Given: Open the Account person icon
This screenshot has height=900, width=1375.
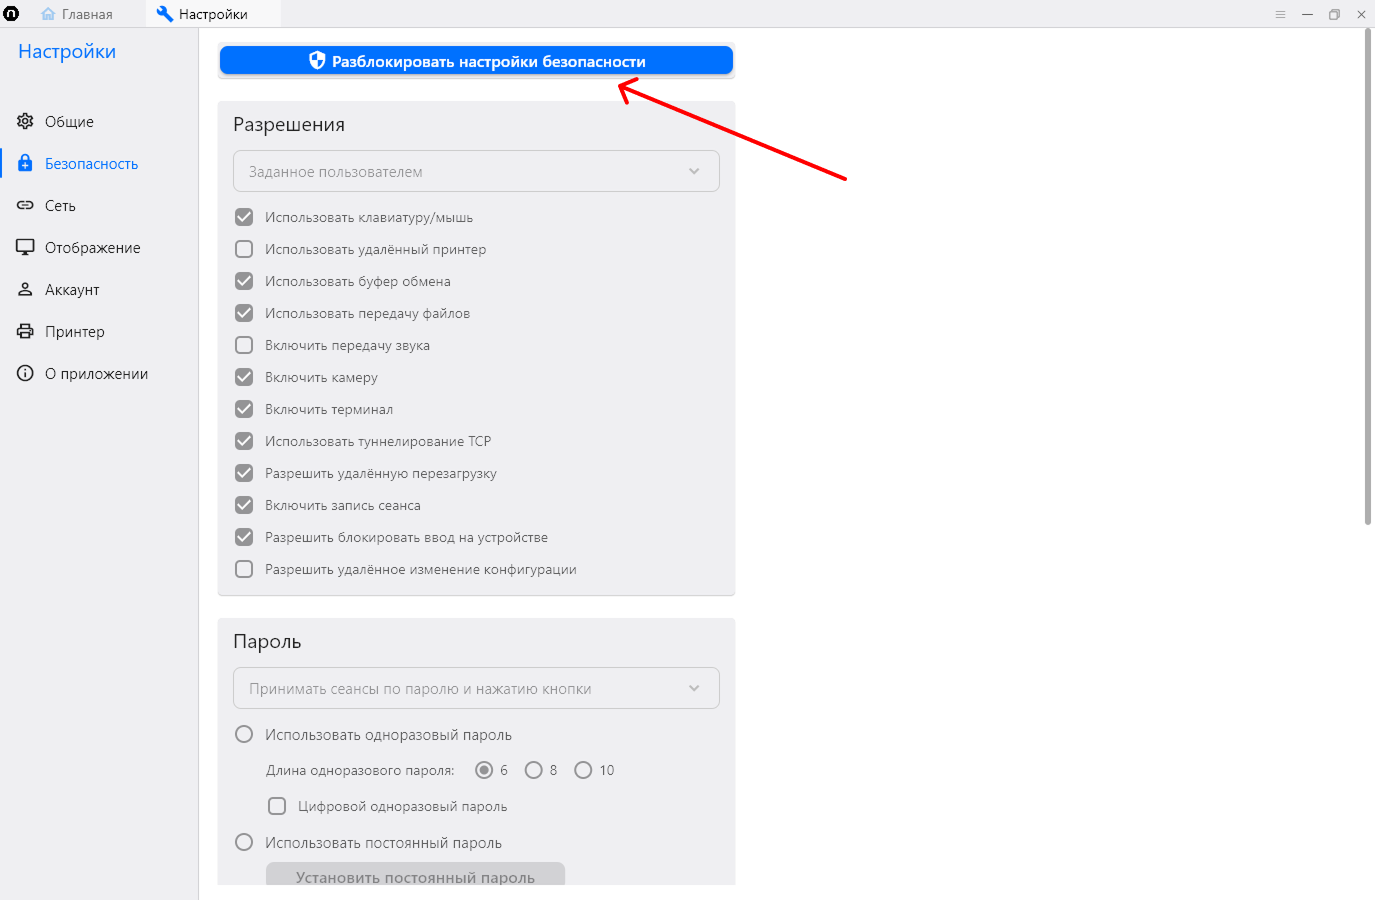Looking at the screenshot, I should (x=25, y=289).
